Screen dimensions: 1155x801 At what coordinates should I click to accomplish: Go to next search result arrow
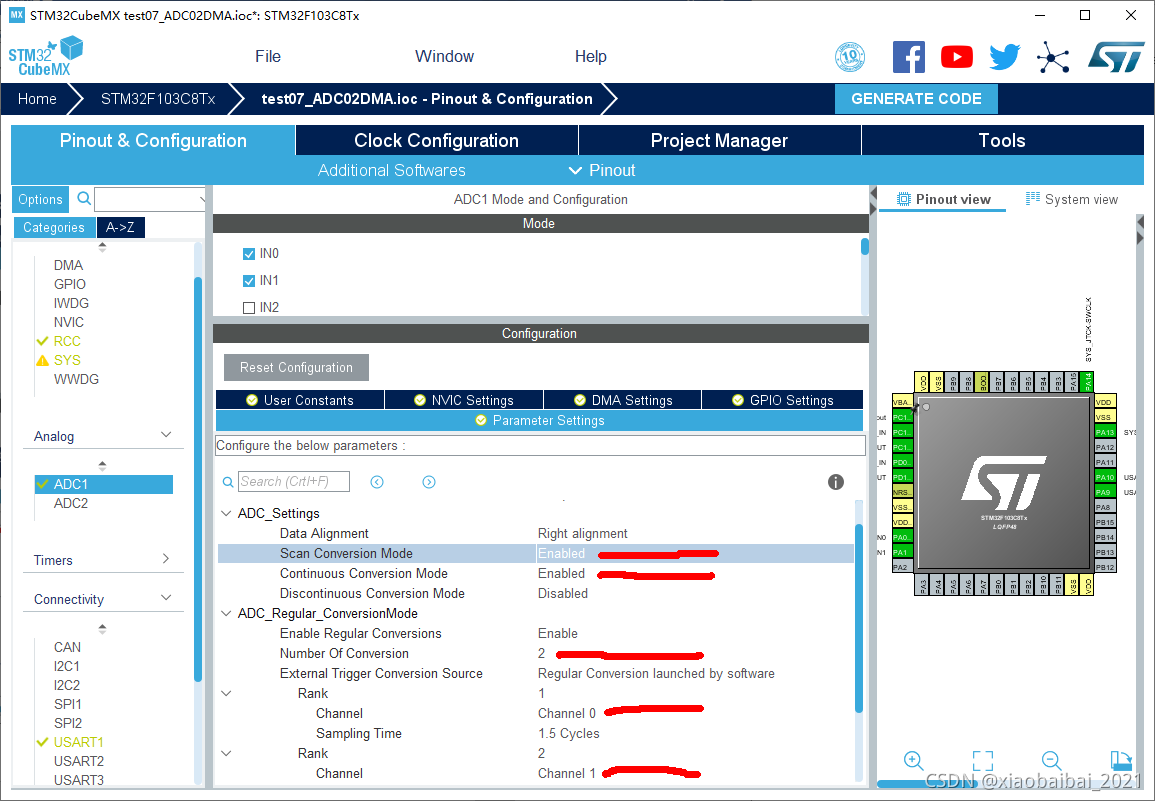[429, 482]
